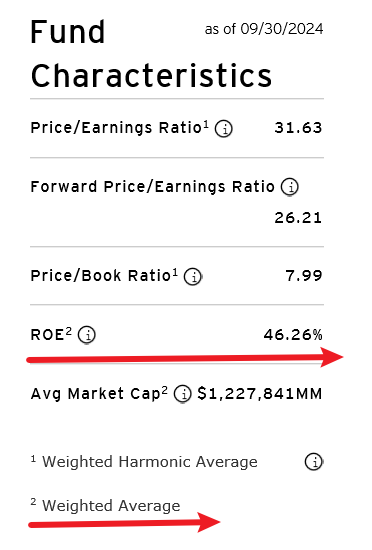Click the info icon next to Price/Book Ratio
This screenshot has height=550, width=372.
[x=193, y=276]
